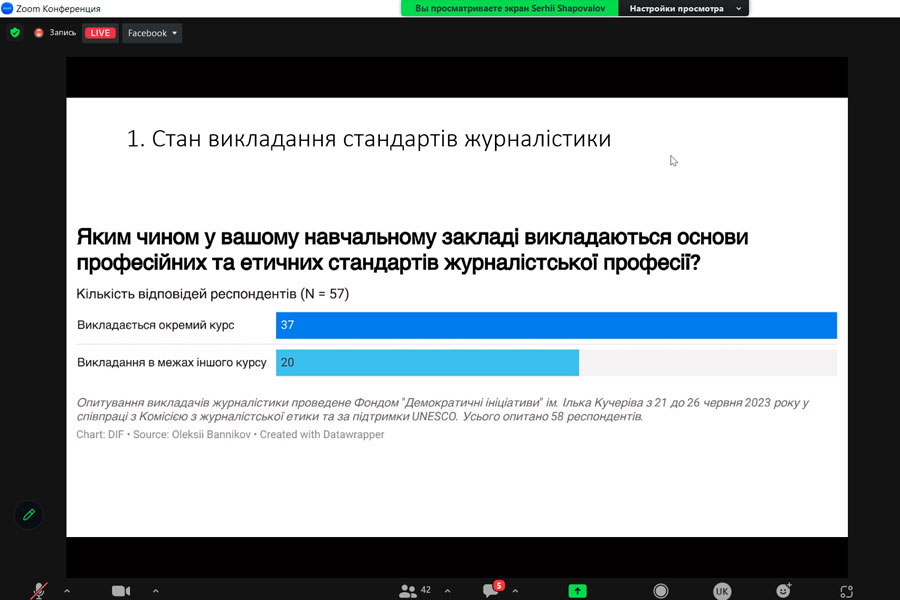Click the label "Викладання в межах іншого курсу"
Image resolution: width=900 pixels, height=600 pixels.
172,362
